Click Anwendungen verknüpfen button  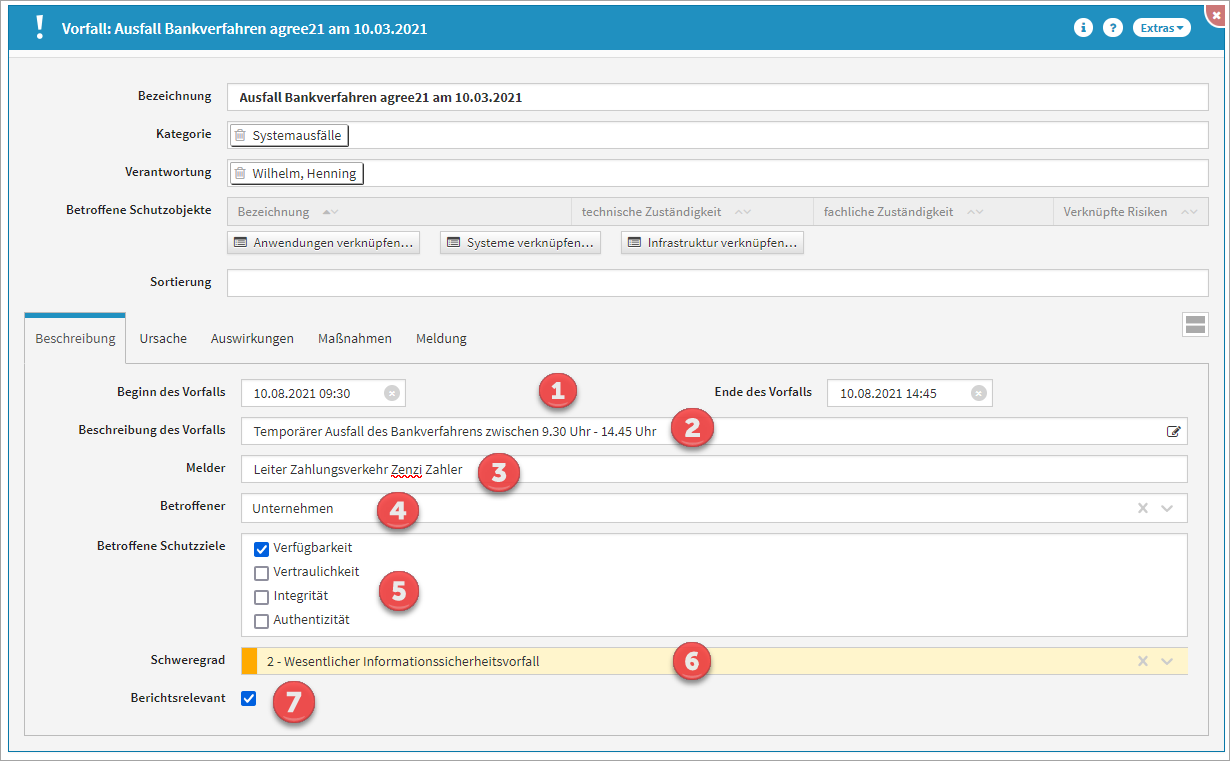[x=324, y=243]
